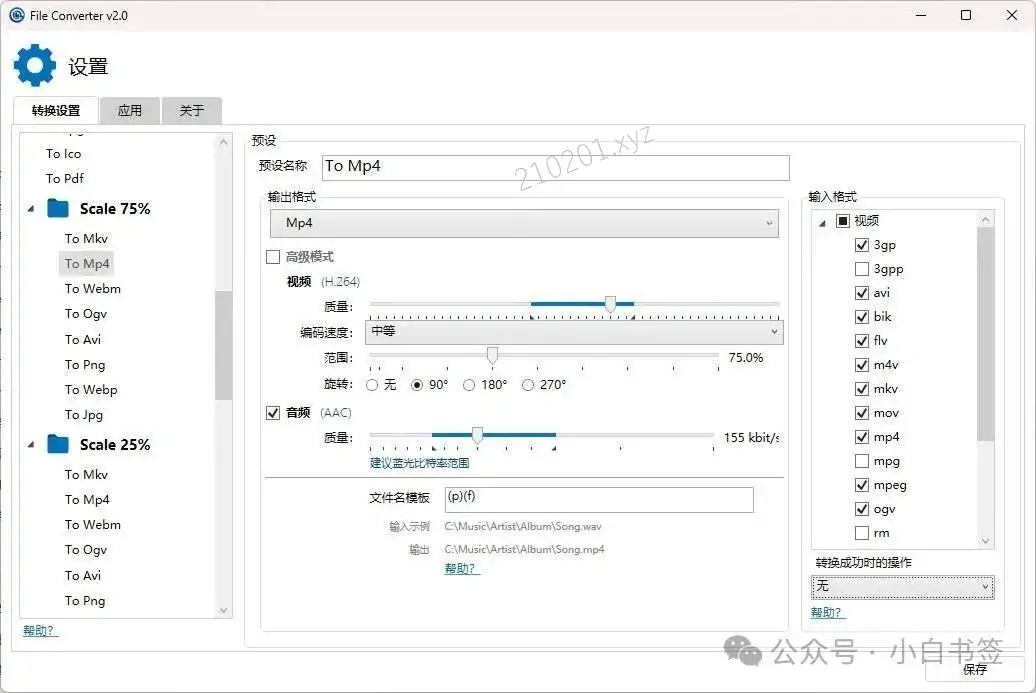Open the 帮助? link under preset list
The height and width of the screenshot is (693, 1036).
point(40,631)
